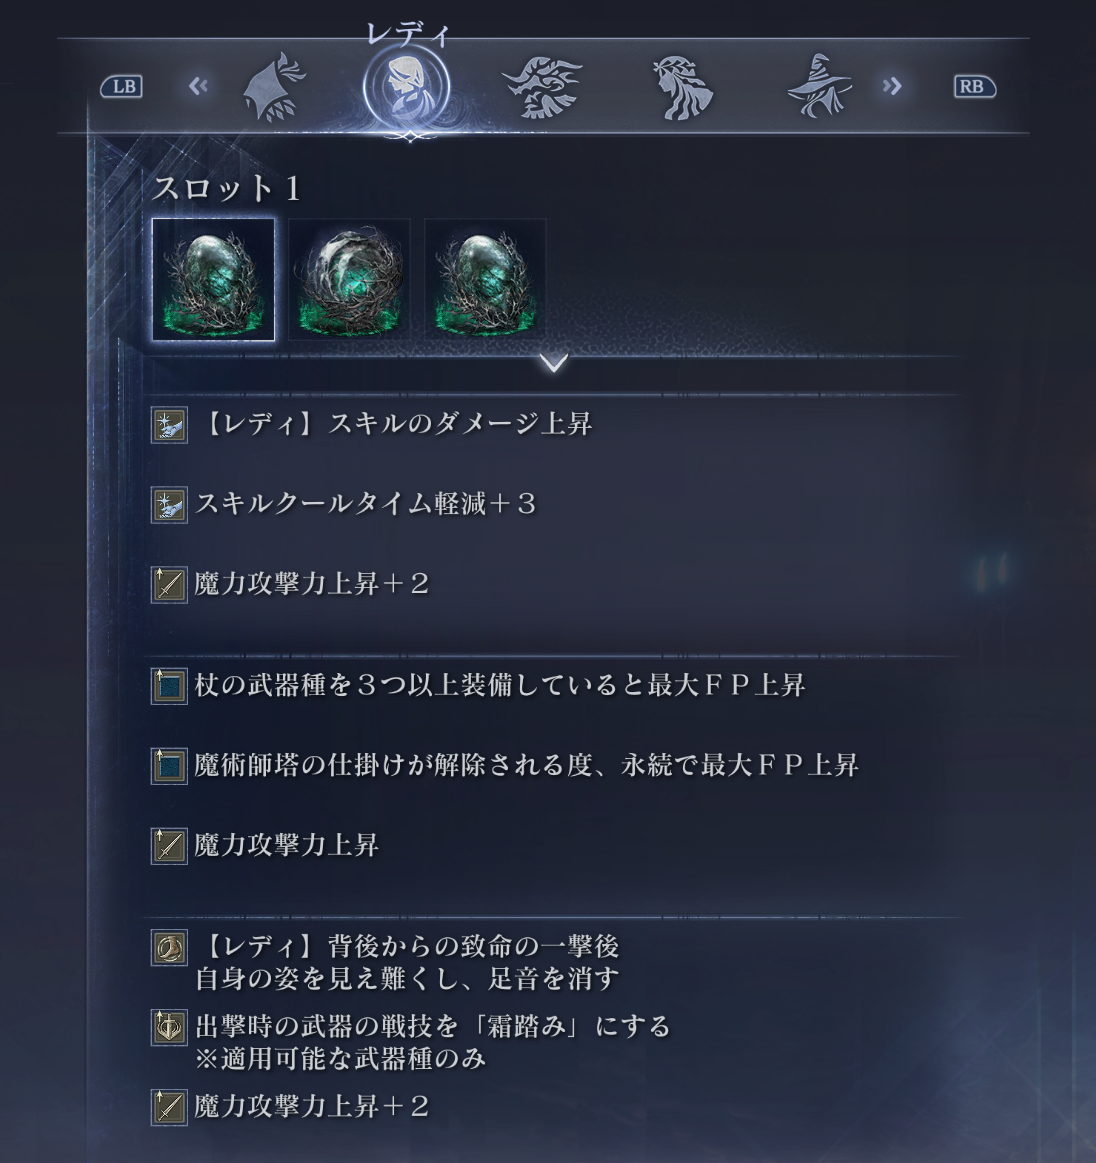Go to previous characters with left double-chevron
1096x1163 pixels.
tap(198, 87)
